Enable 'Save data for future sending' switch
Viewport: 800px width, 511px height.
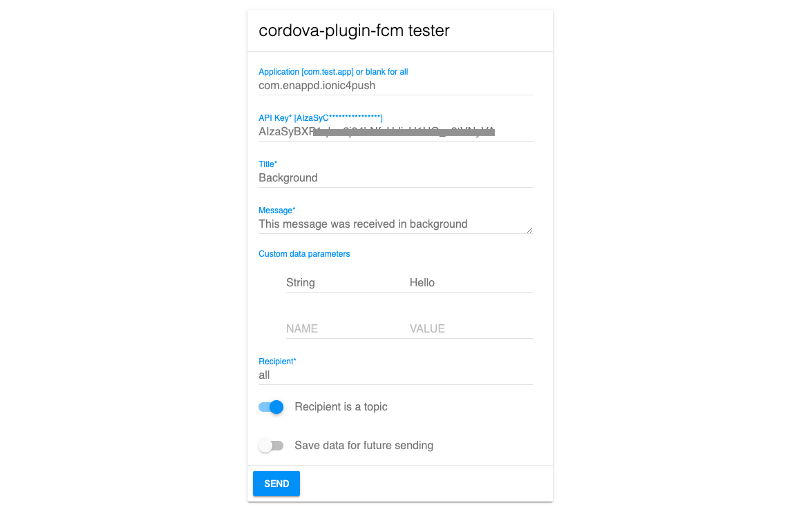pos(271,445)
